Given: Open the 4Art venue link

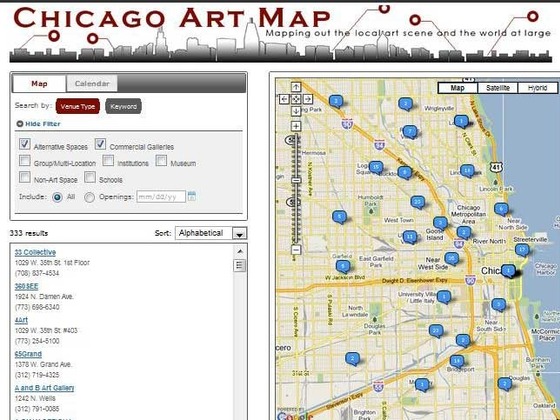Looking at the screenshot, I should click(21, 320).
